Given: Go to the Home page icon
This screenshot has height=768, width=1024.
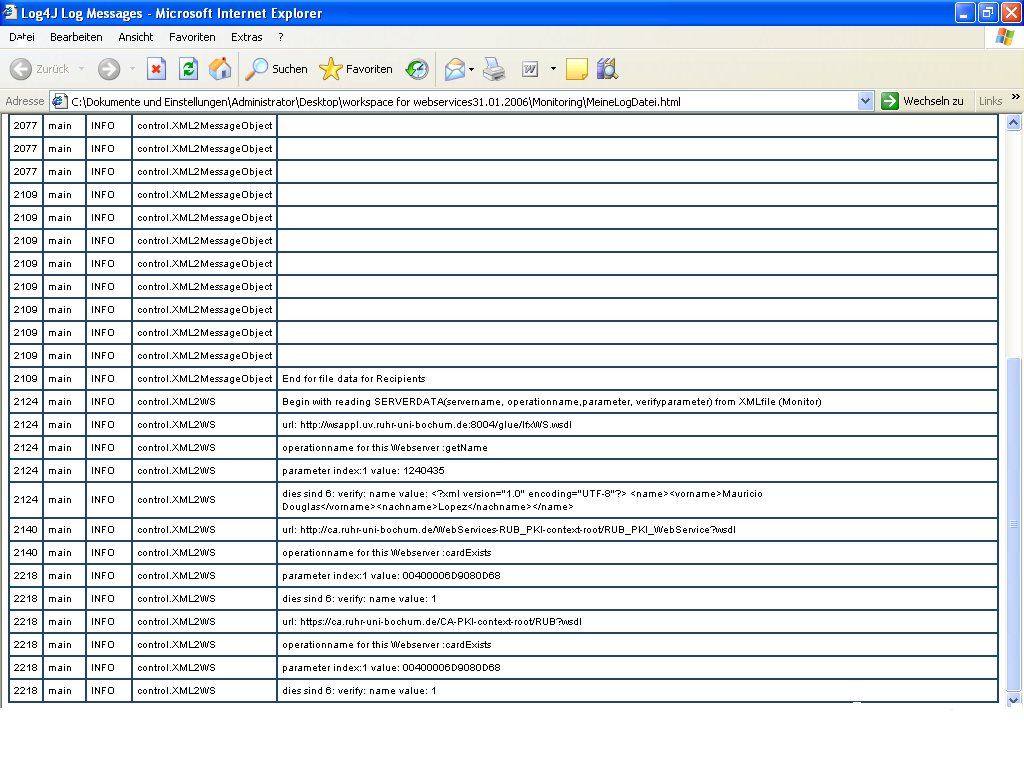Looking at the screenshot, I should coord(220,69).
